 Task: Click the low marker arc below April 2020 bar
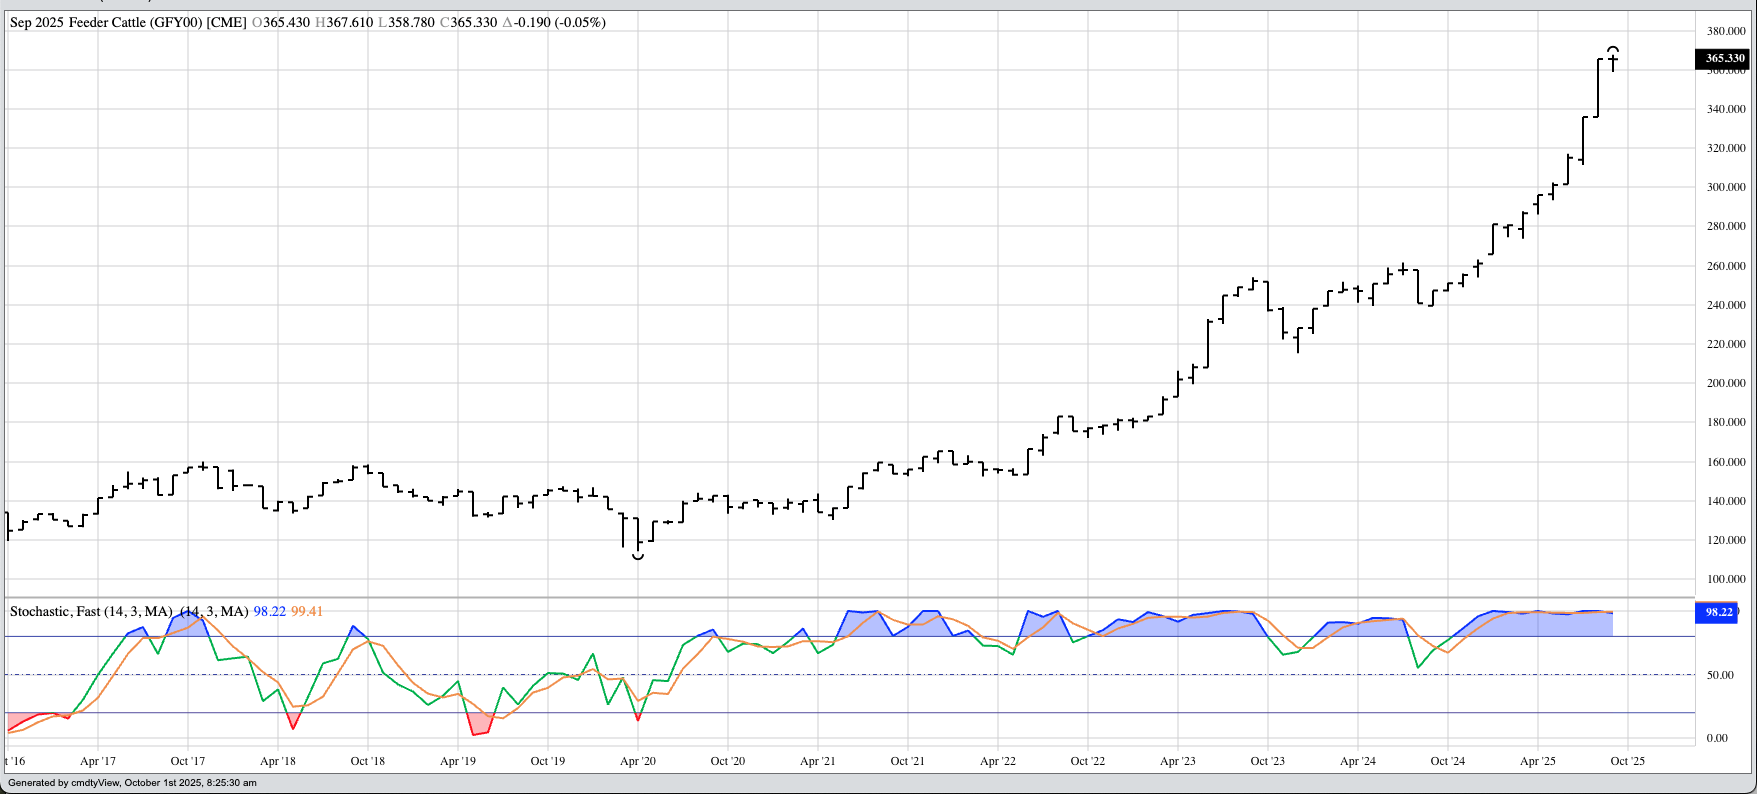point(638,556)
